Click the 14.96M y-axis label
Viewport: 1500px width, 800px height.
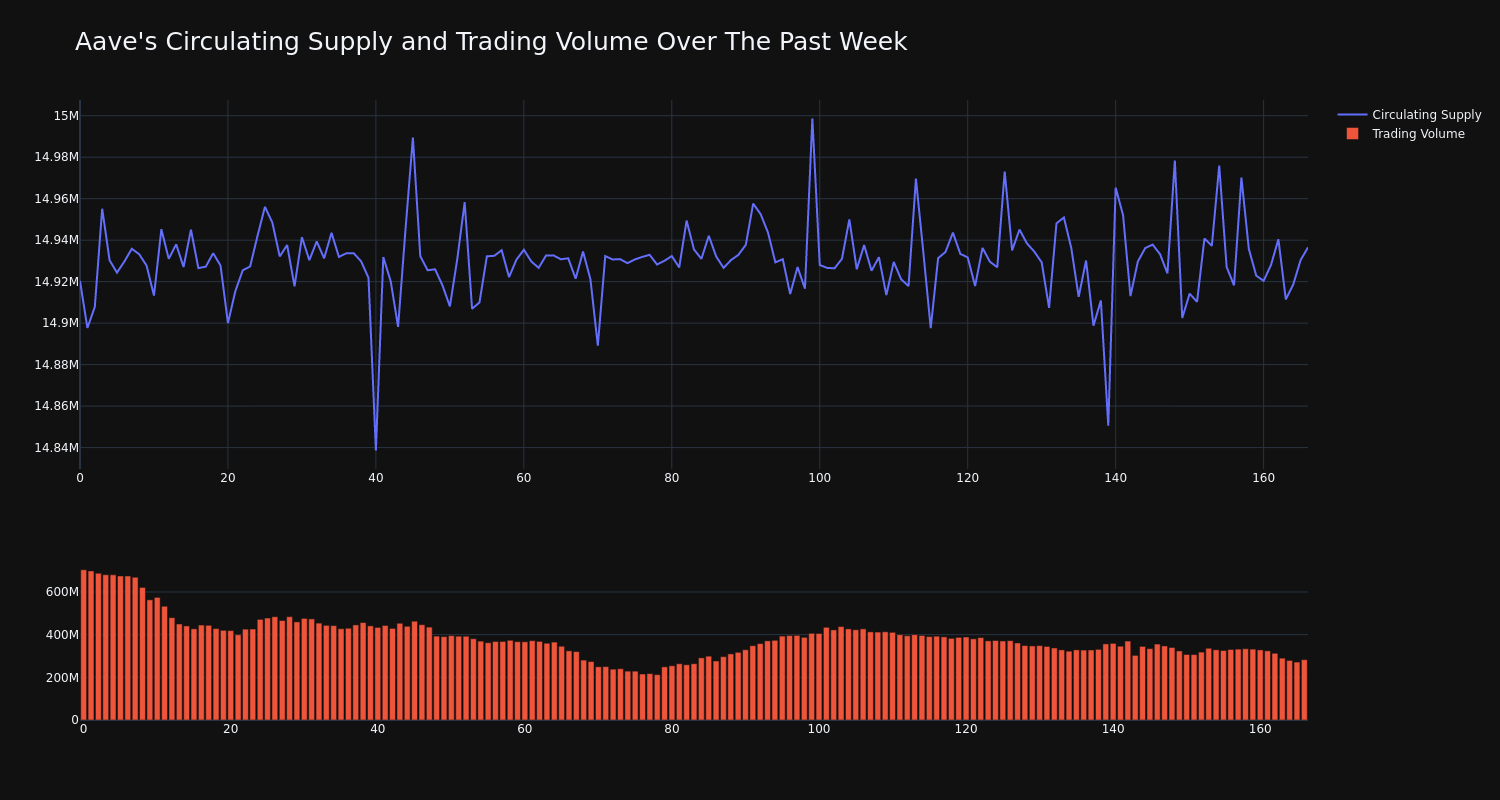(56, 199)
